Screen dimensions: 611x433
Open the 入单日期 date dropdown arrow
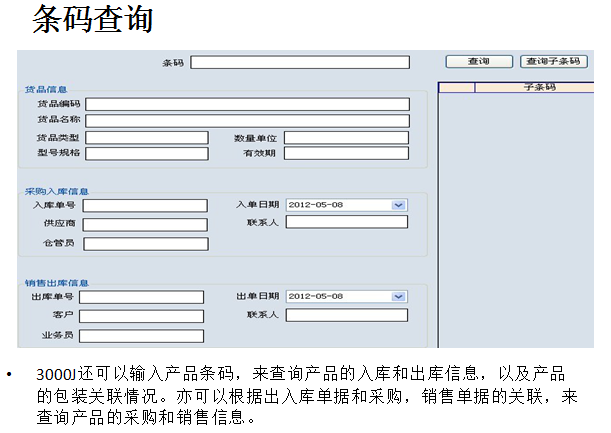[x=398, y=205]
